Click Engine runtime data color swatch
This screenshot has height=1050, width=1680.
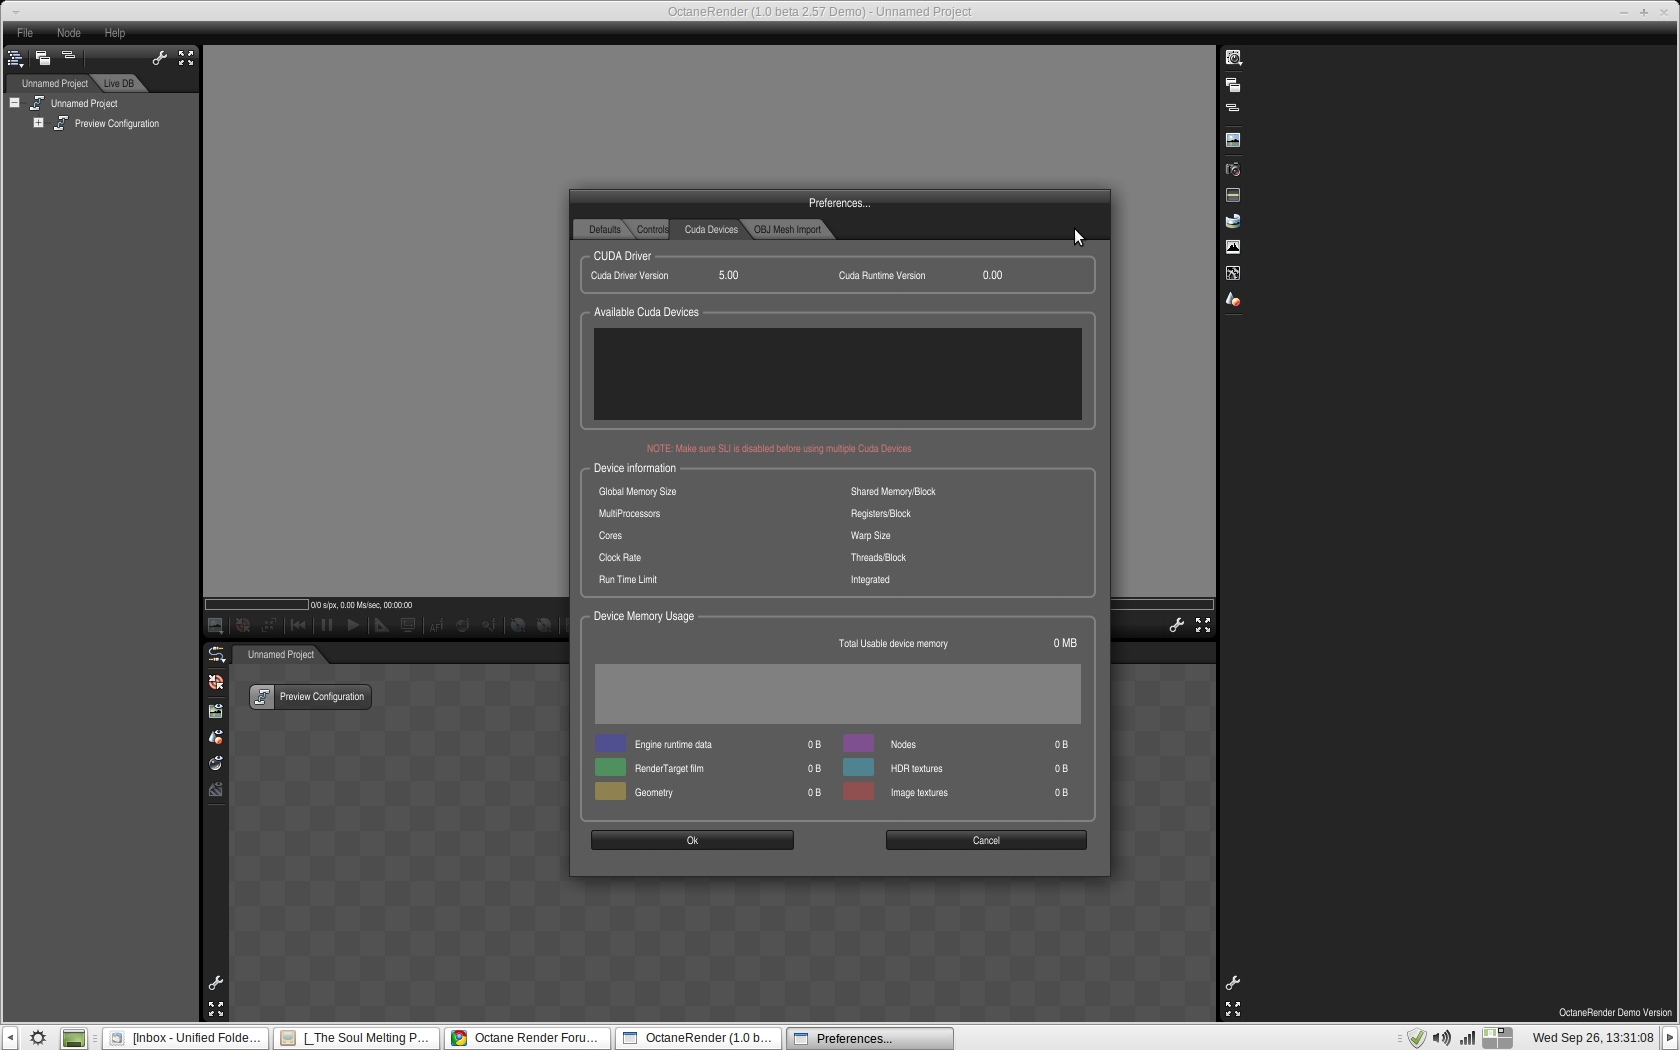(610, 743)
